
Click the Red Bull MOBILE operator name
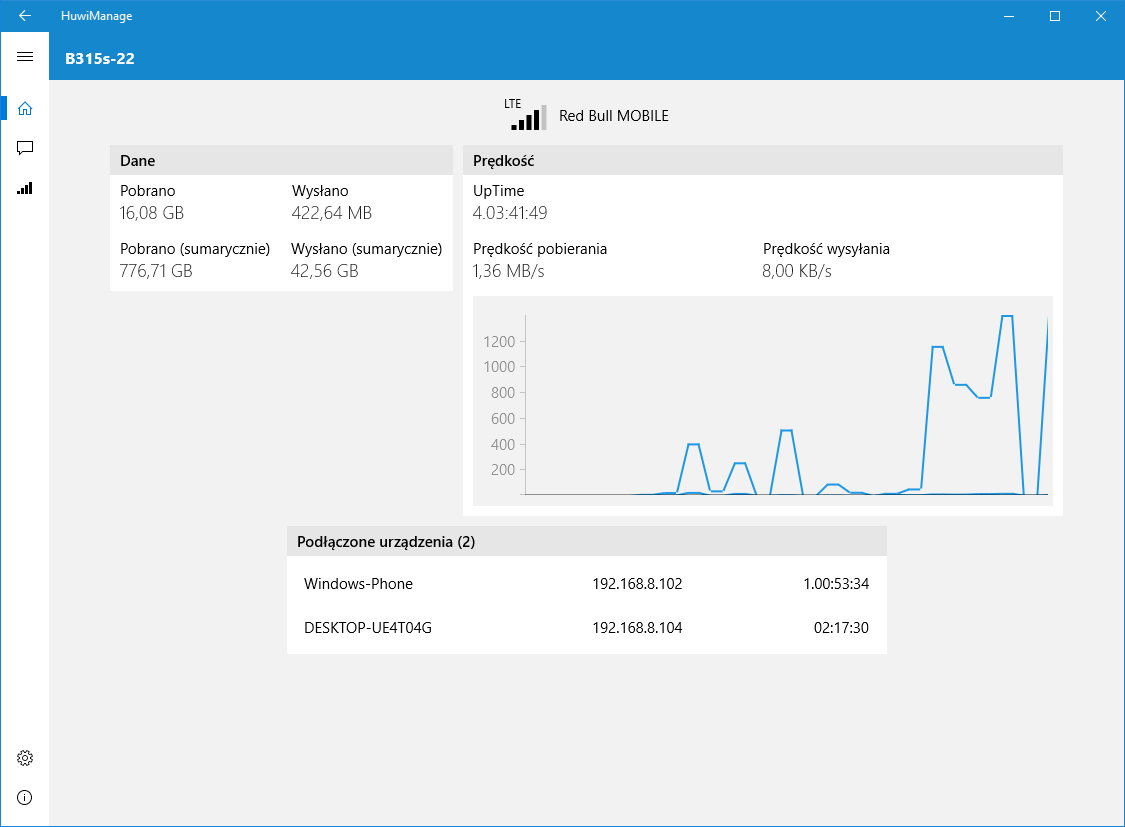613,115
